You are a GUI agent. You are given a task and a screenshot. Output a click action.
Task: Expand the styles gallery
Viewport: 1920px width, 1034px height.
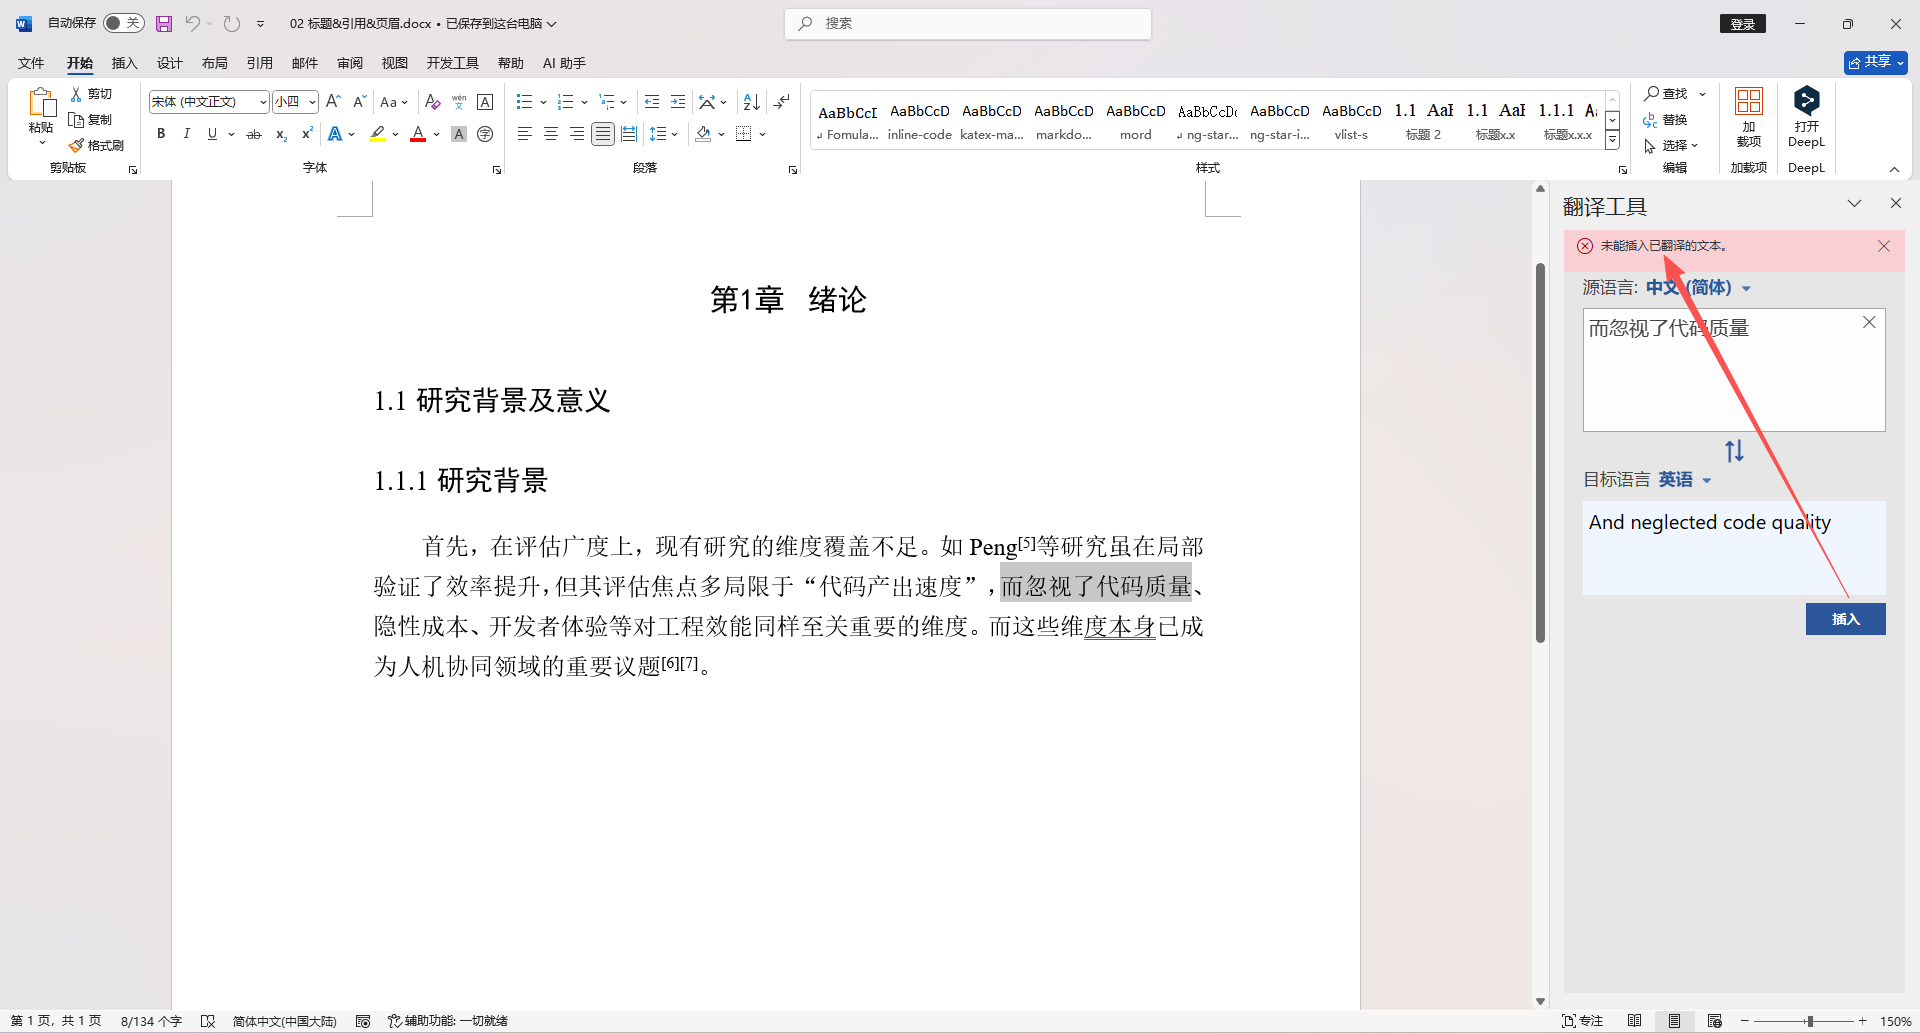click(1612, 141)
